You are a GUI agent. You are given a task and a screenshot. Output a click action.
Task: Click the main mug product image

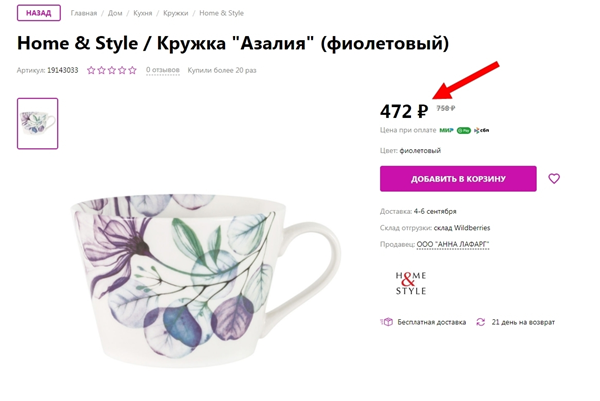point(206,281)
